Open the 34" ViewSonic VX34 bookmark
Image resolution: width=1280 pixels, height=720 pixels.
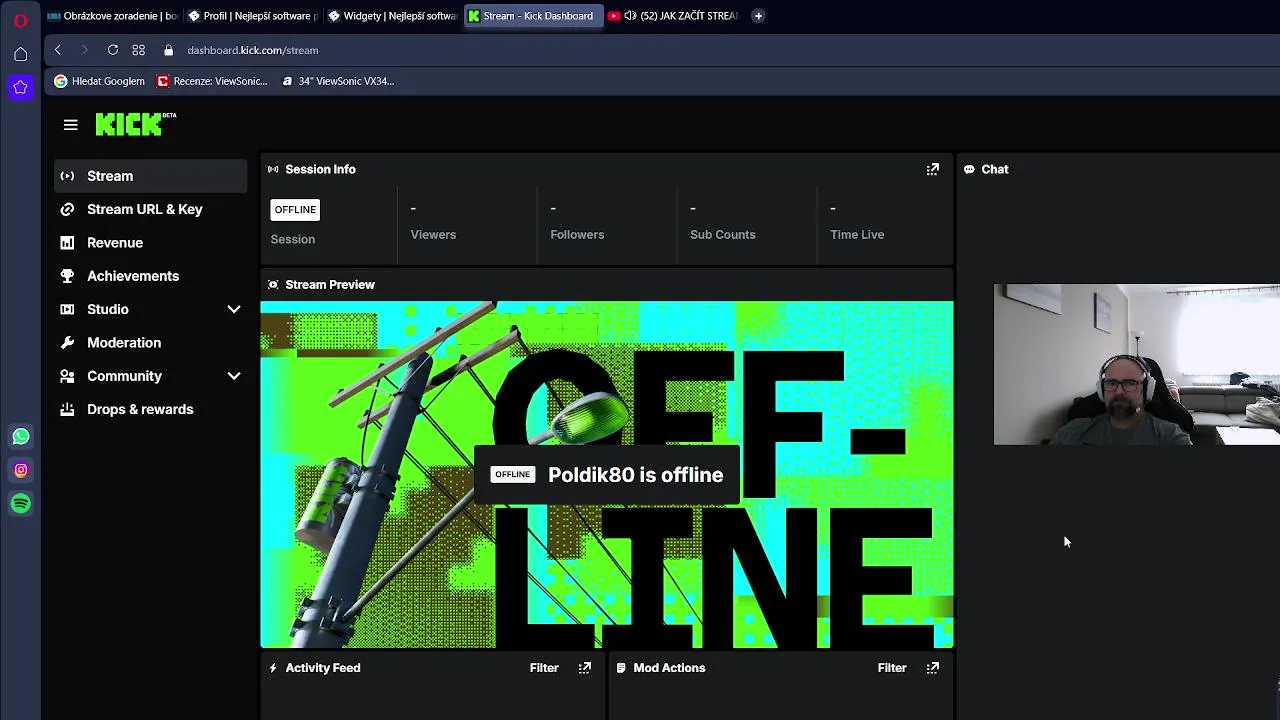pos(338,81)
